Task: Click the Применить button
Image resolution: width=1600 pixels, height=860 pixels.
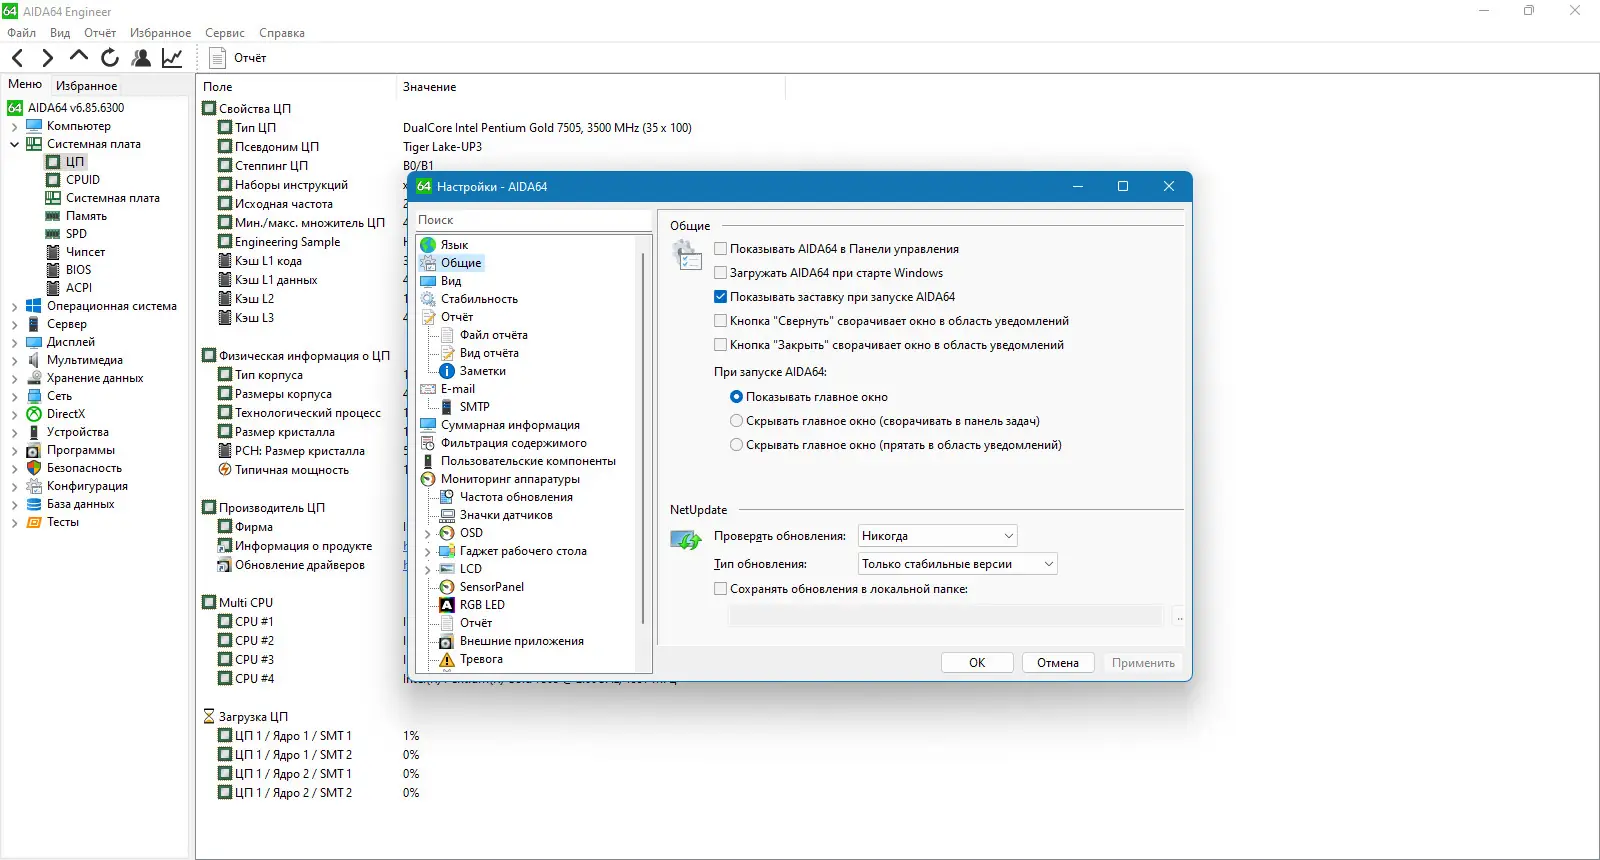Action: 1143,663
